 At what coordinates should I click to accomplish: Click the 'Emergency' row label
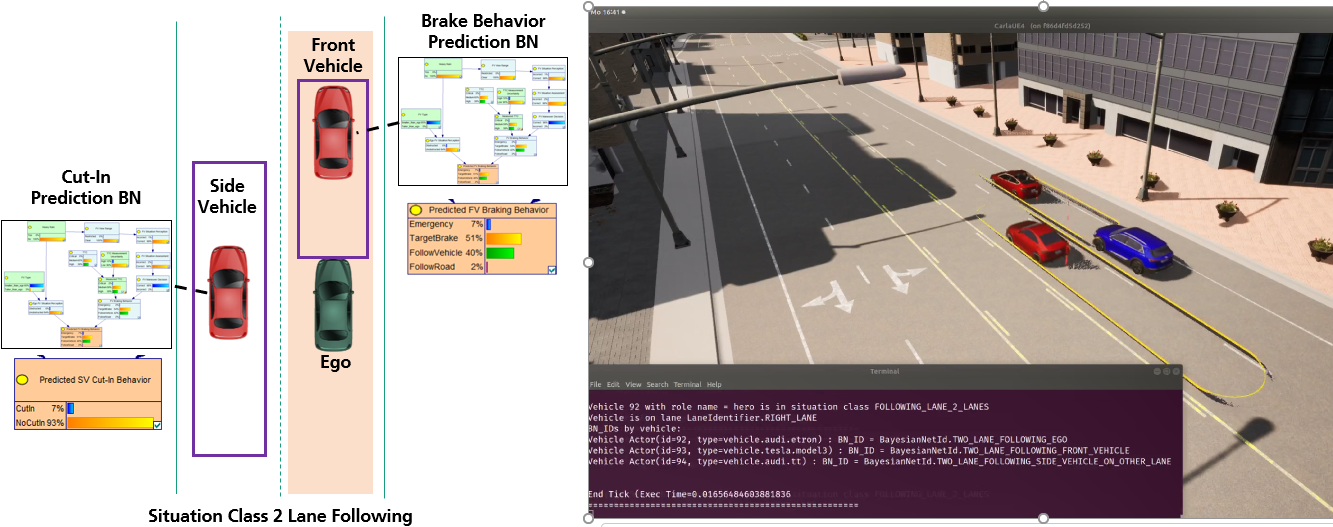tap(431, 225)
